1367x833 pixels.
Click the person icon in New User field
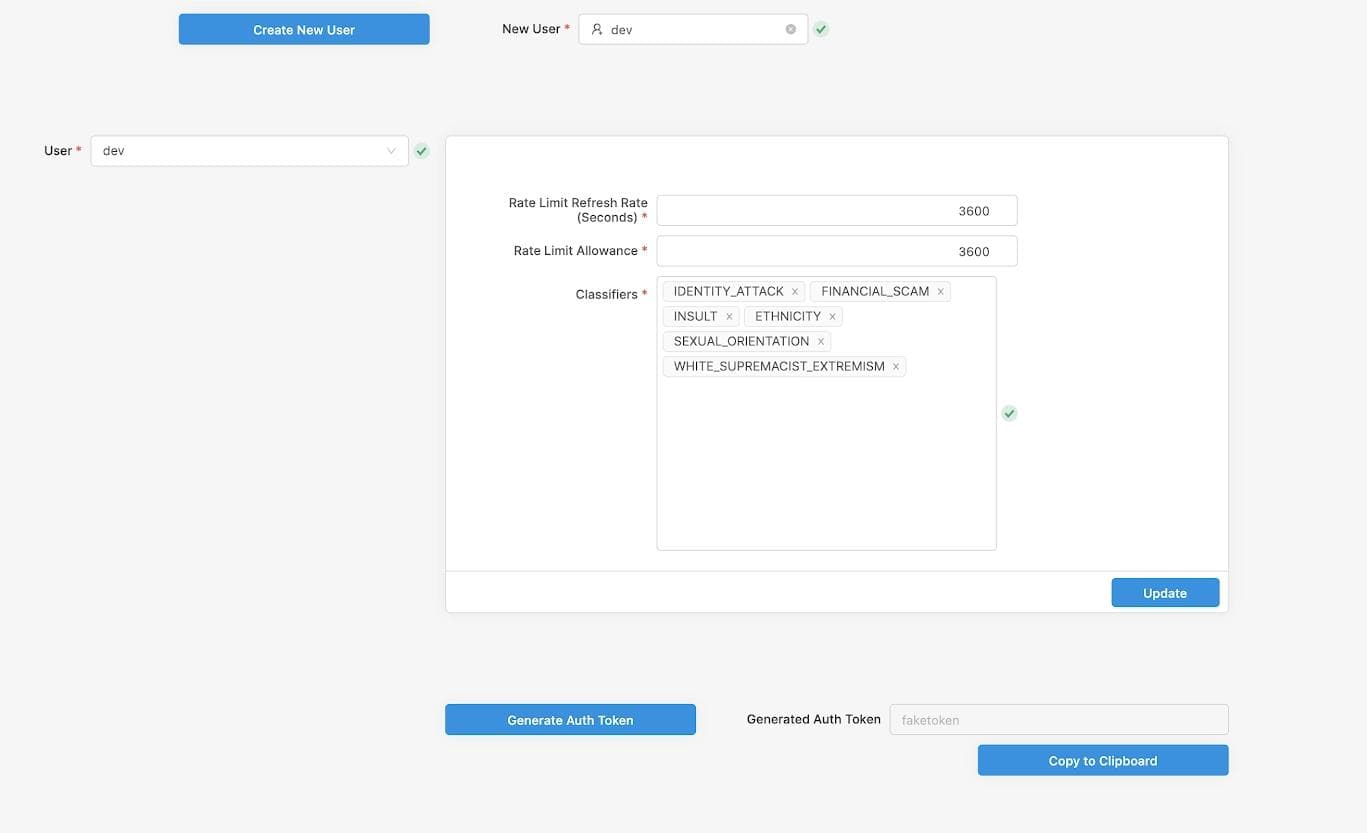[x=597, y=29]
